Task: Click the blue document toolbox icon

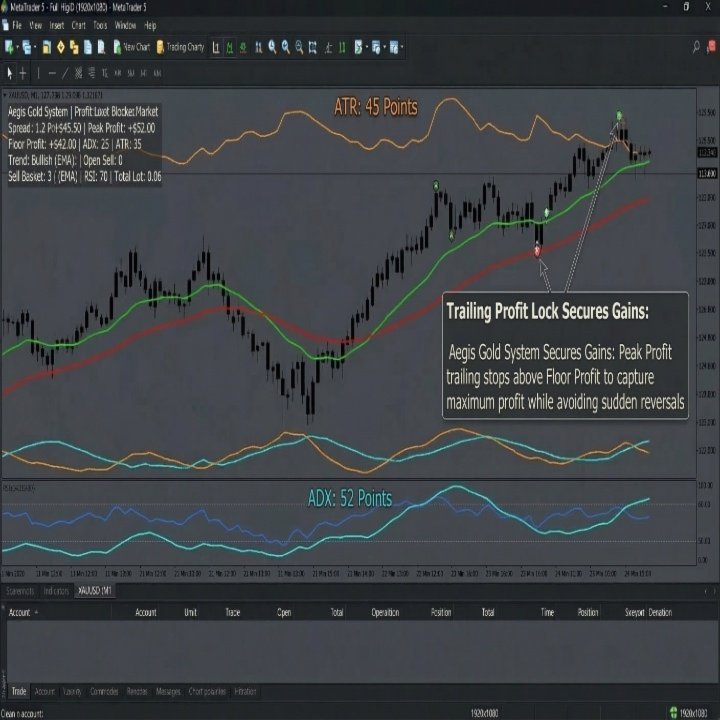Action: 87,47
